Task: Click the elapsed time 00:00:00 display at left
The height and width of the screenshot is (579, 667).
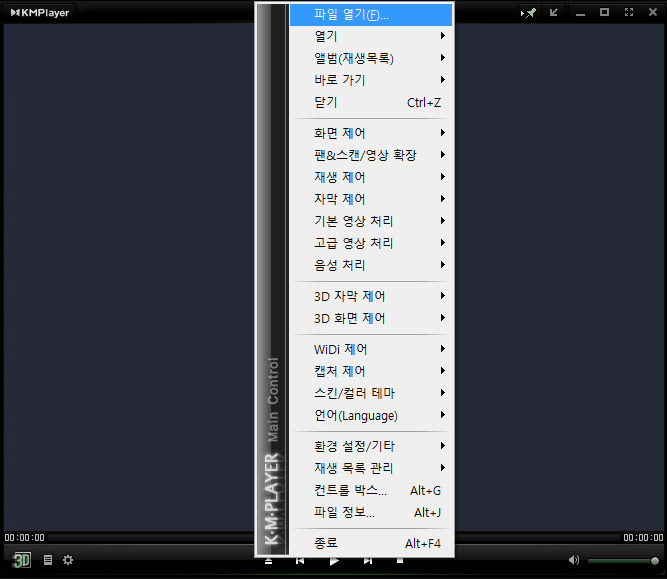Action: tap(24, 538)
